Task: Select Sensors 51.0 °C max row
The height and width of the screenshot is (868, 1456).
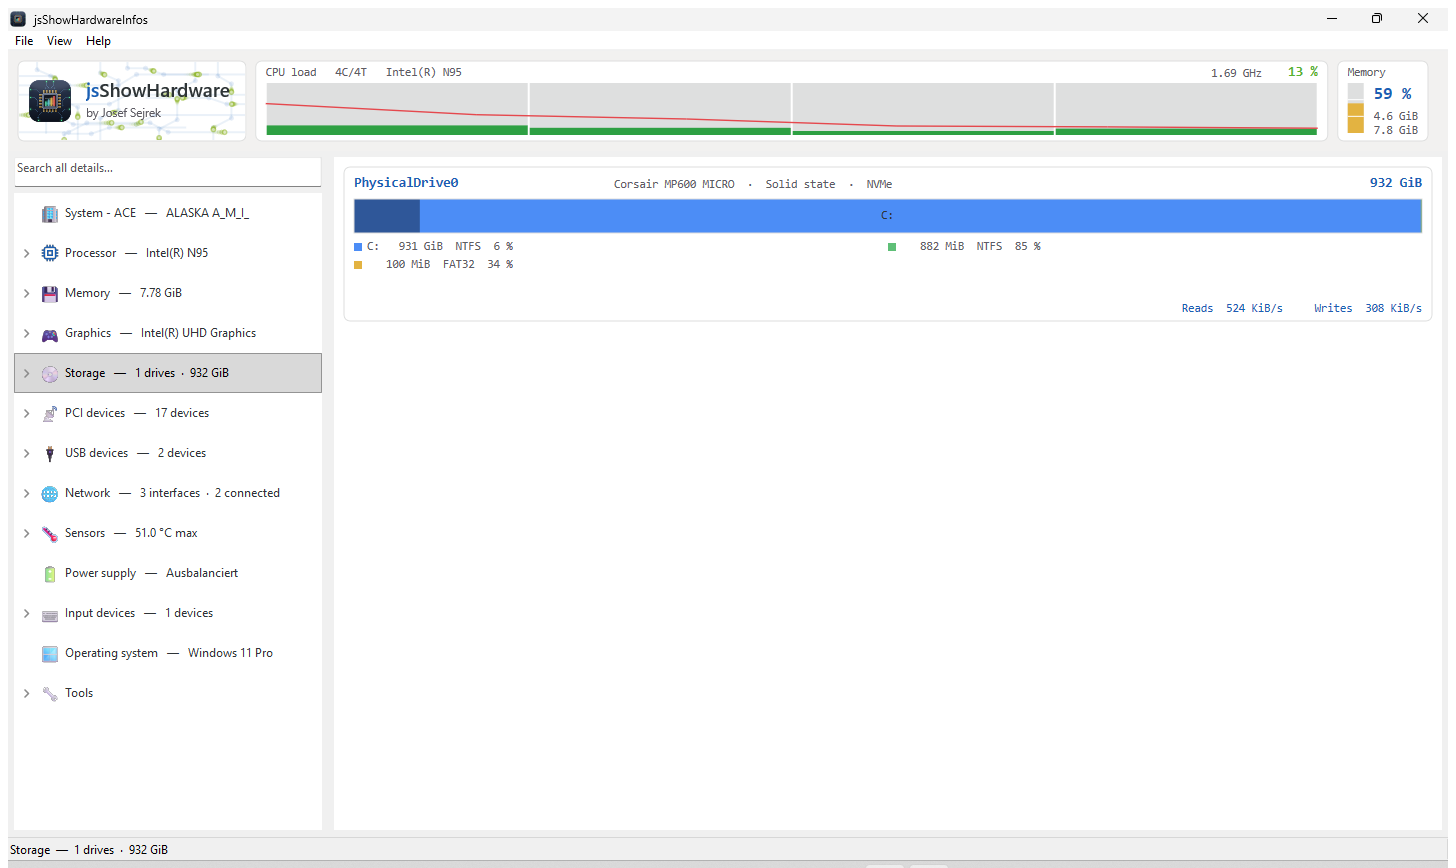Action: pyautogui.click(x=168, y=533)
